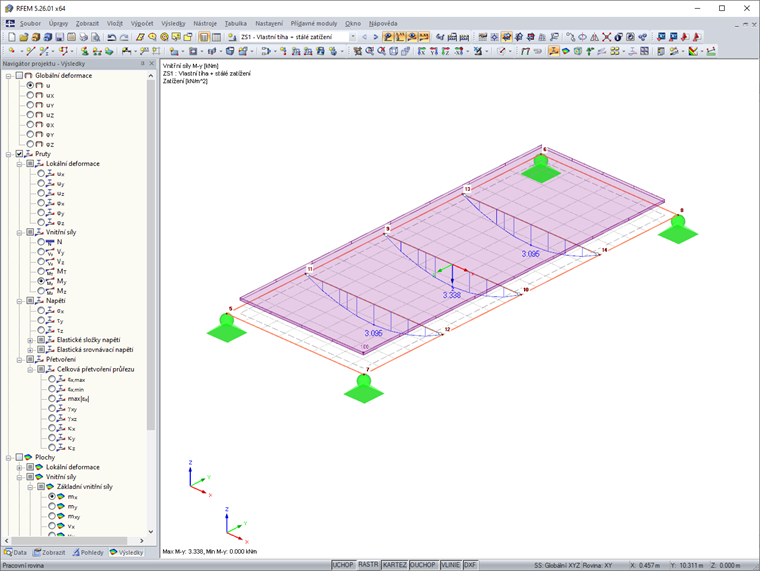
Task: Click the navigator horizontal scroll right arrow
Action: click(x=142, y=540)
